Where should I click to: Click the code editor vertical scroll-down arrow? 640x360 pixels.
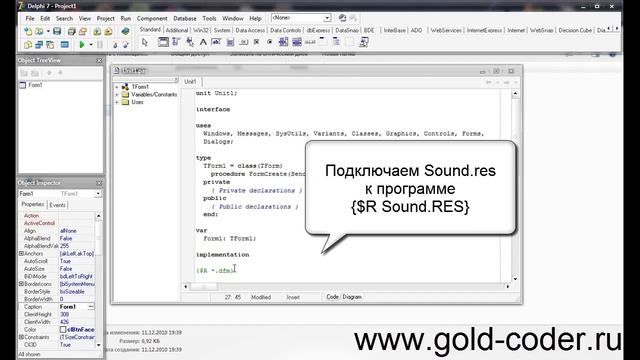click(515, 279)
